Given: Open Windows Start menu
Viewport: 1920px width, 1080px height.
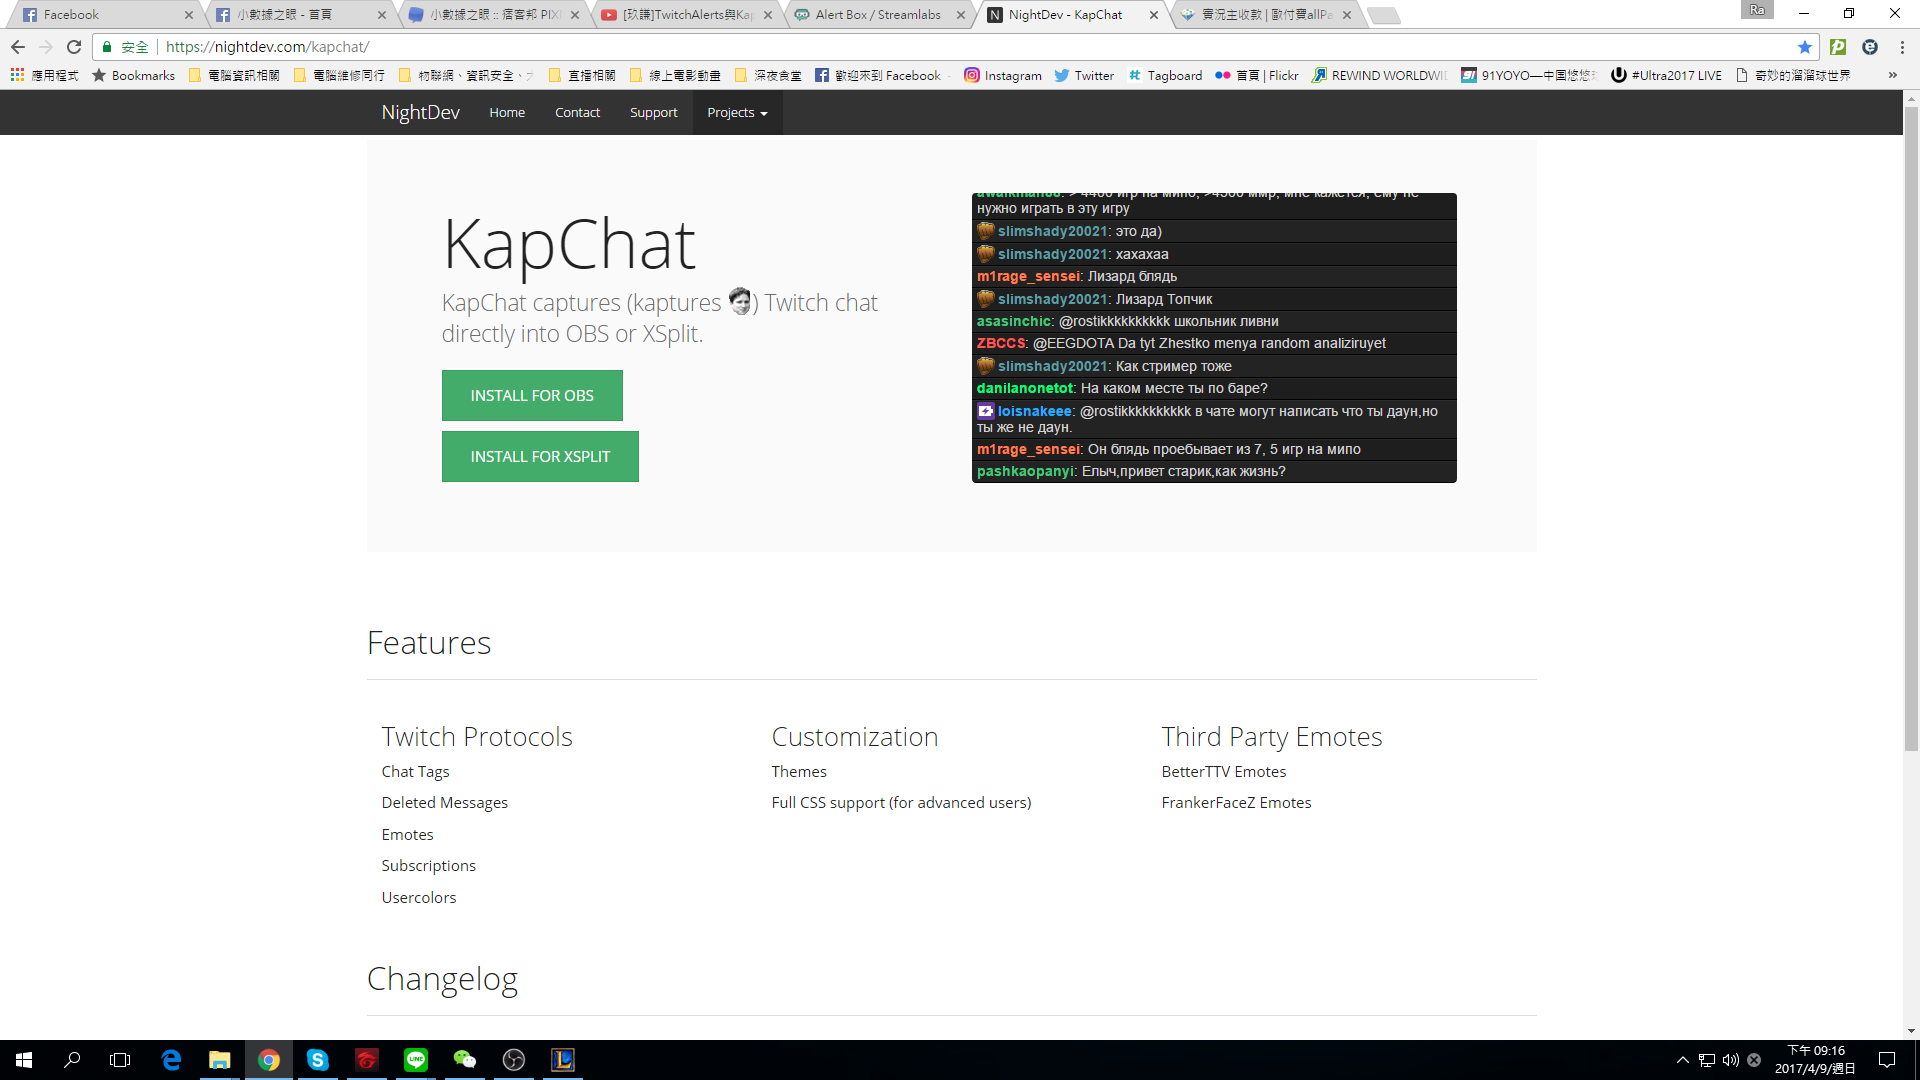Looking at the screenshot, I should pyautogui.click(x=24, y=1060).
